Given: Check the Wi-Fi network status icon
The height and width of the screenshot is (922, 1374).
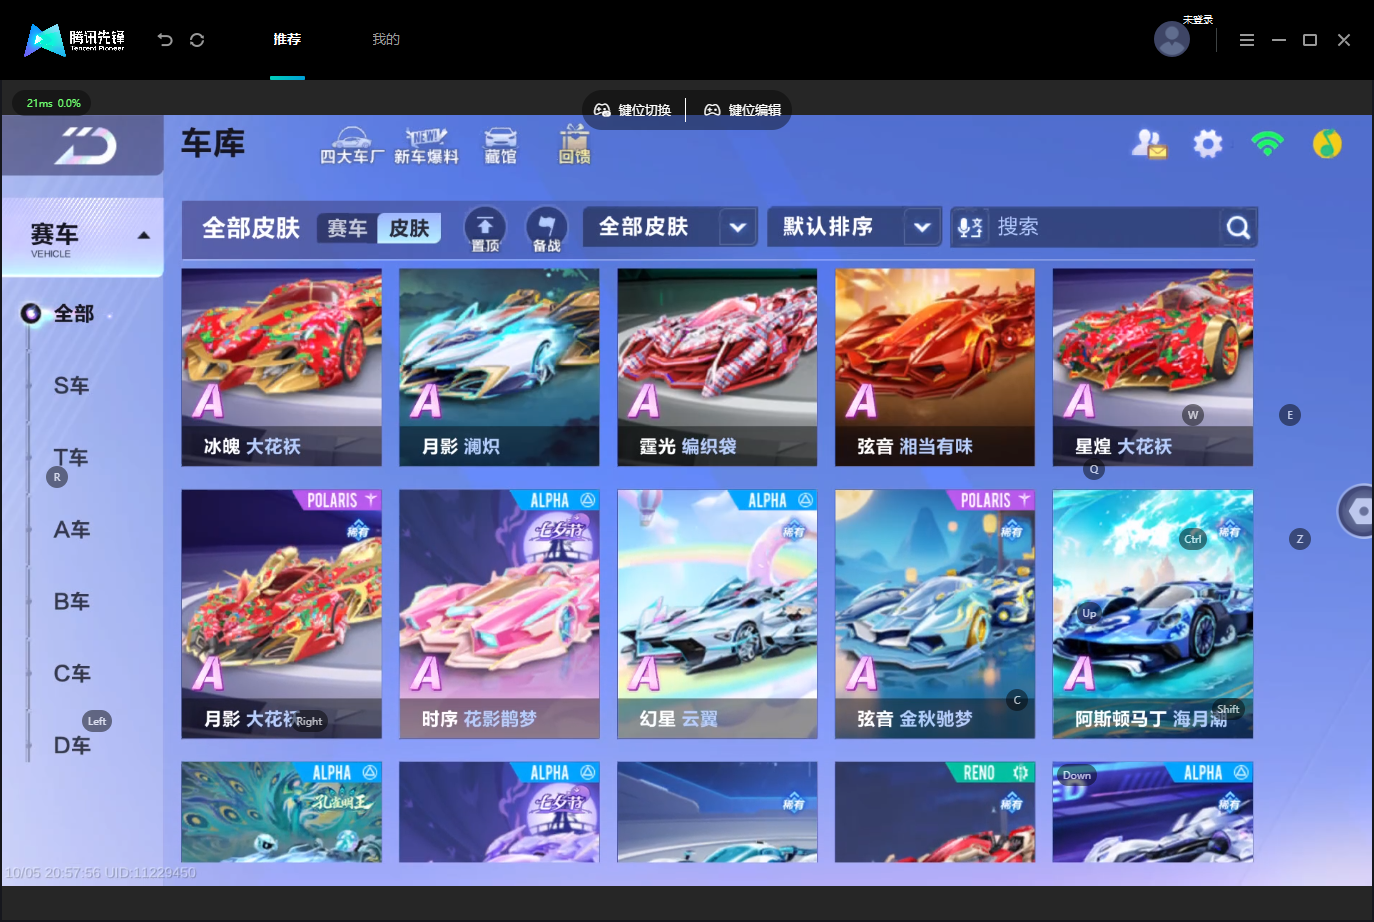Looking at the screenshot, I should point(1267,144).
